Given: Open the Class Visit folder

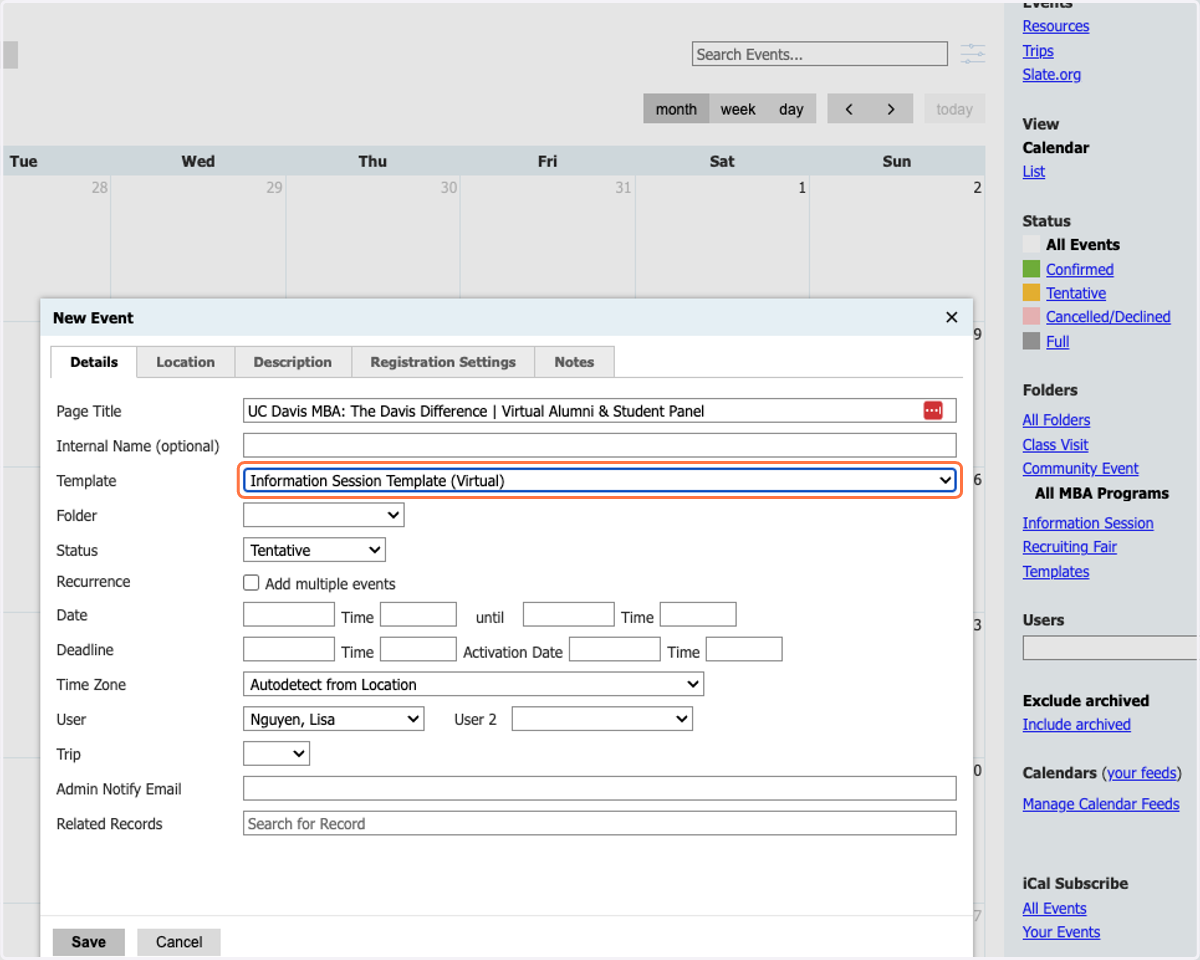Looking at the screenshot, I should pos(1055,445).
